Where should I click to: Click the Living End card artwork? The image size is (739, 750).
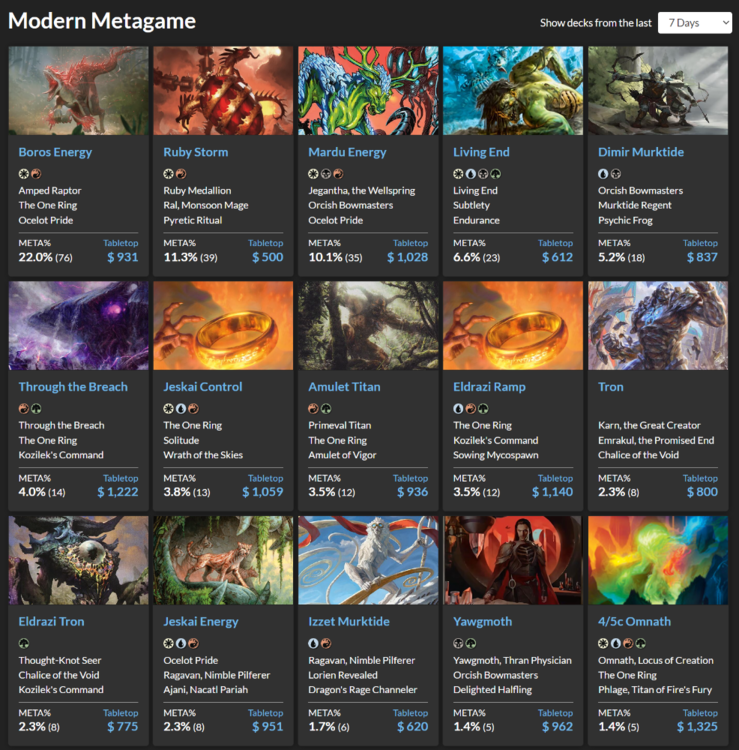tap(512, 90)
